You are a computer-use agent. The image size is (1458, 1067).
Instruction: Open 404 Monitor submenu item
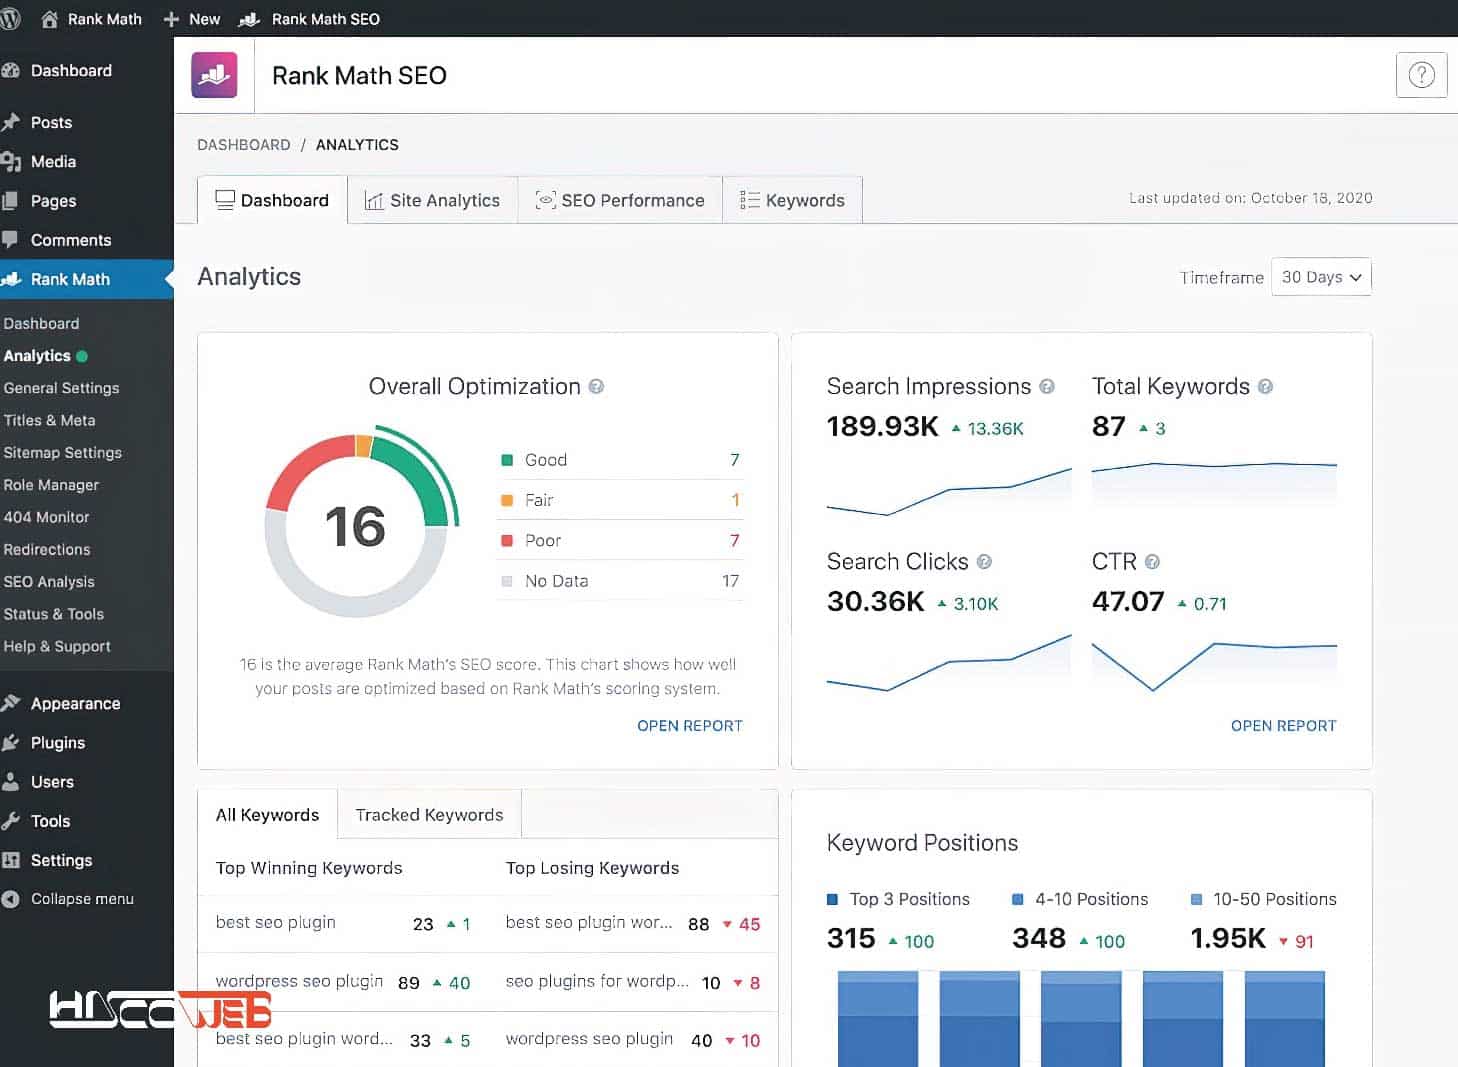pos(46,517)
